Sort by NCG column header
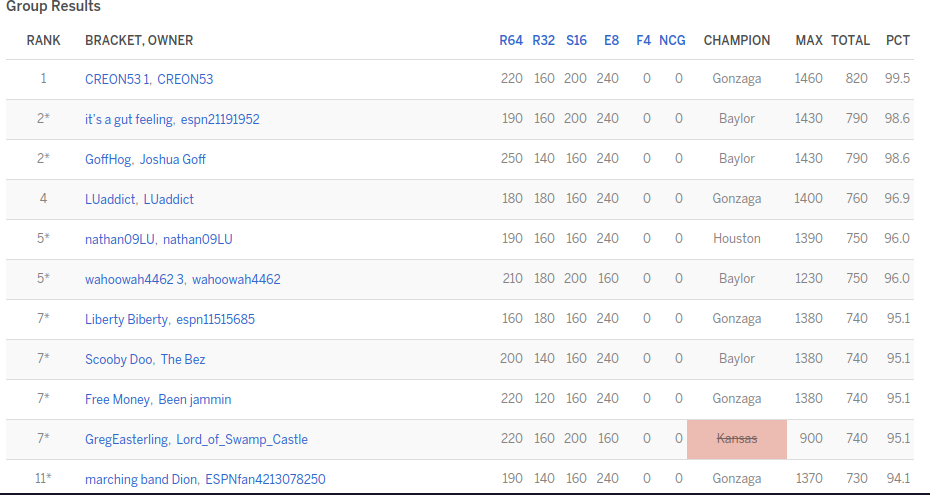Screen dimensions: 930x495 (x=673, y=41)
